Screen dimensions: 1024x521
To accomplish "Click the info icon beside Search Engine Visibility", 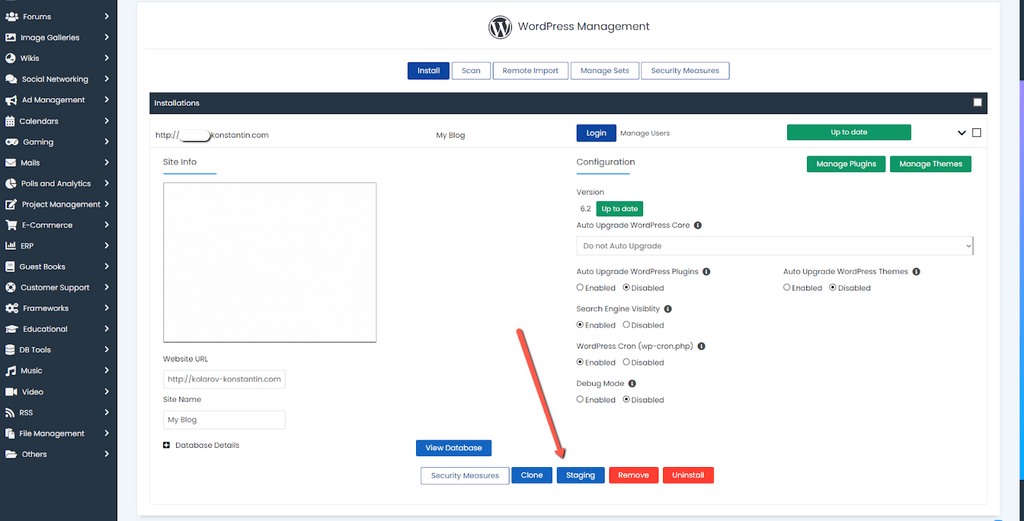I will (667, 309).
